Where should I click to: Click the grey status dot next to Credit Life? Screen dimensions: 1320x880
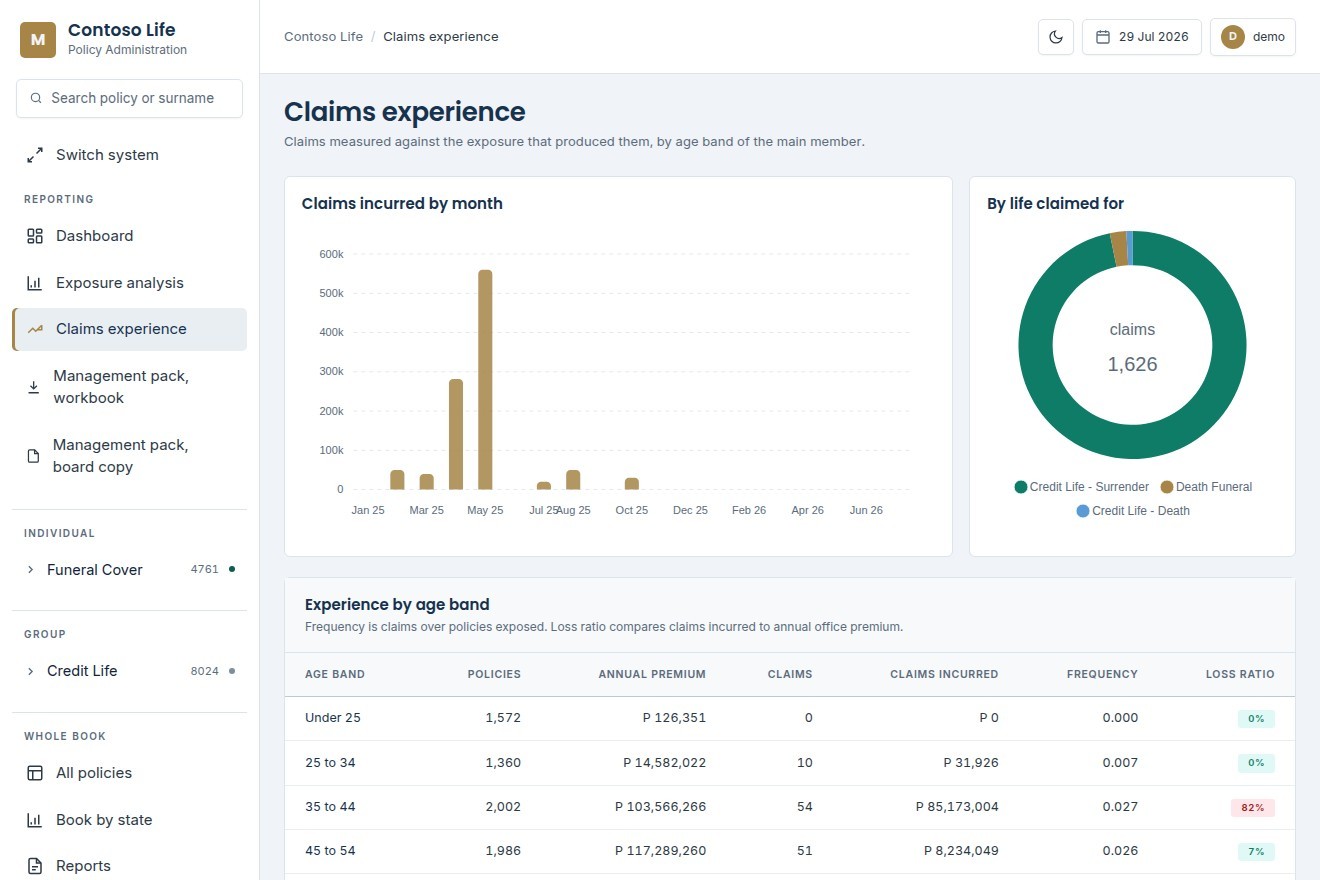(x=232, y=671)
